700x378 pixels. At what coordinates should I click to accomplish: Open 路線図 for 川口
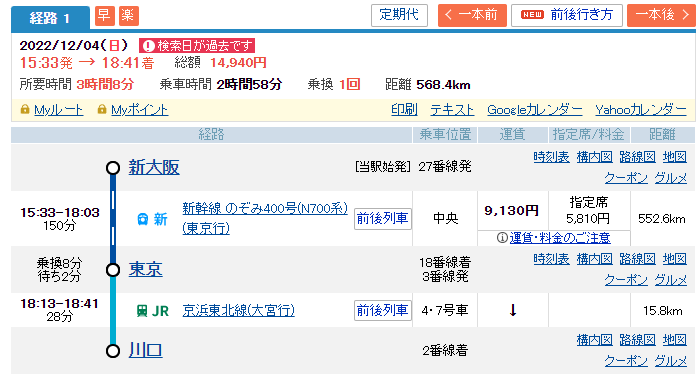click(638, 340)
